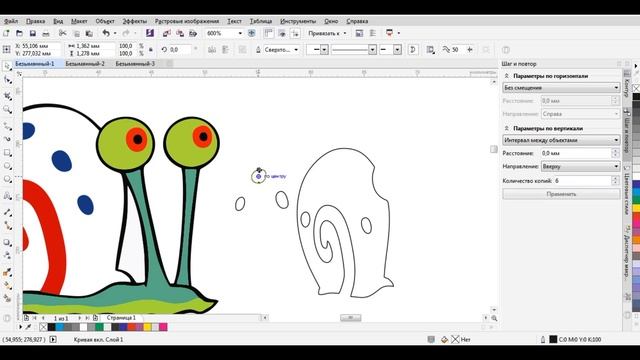This screenshot has height=360, width=640.
Task: Switch to Безымянный-2 document tab
Action: (85, 64)
